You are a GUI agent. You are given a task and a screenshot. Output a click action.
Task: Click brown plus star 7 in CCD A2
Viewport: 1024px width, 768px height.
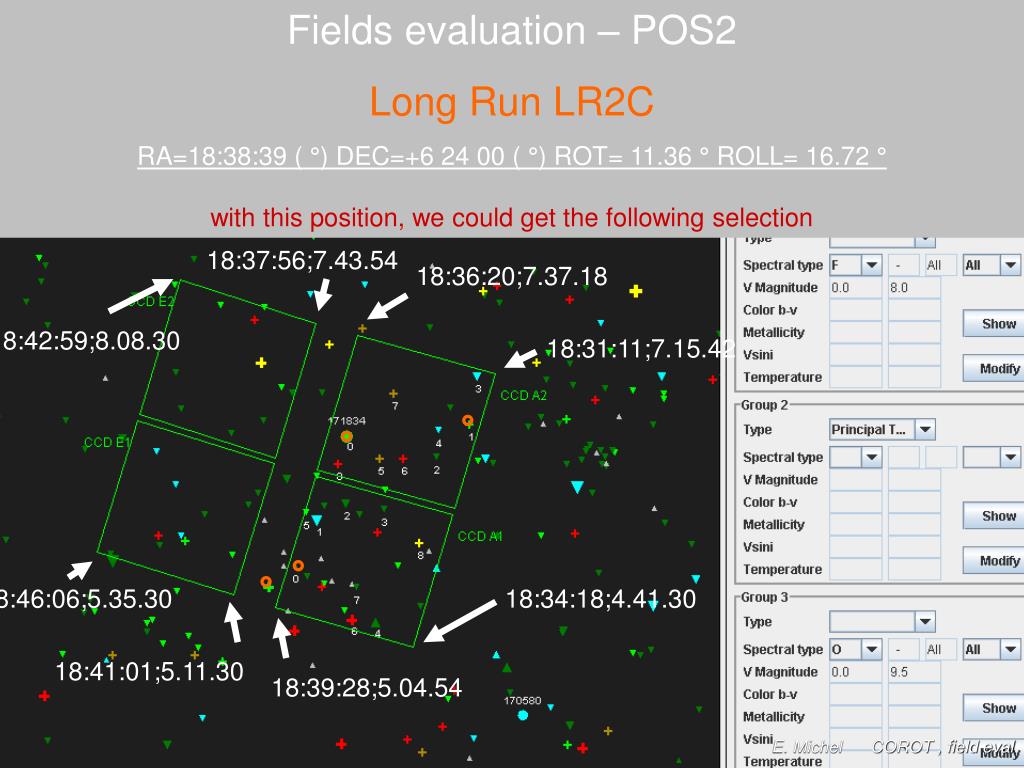point(393,394)
